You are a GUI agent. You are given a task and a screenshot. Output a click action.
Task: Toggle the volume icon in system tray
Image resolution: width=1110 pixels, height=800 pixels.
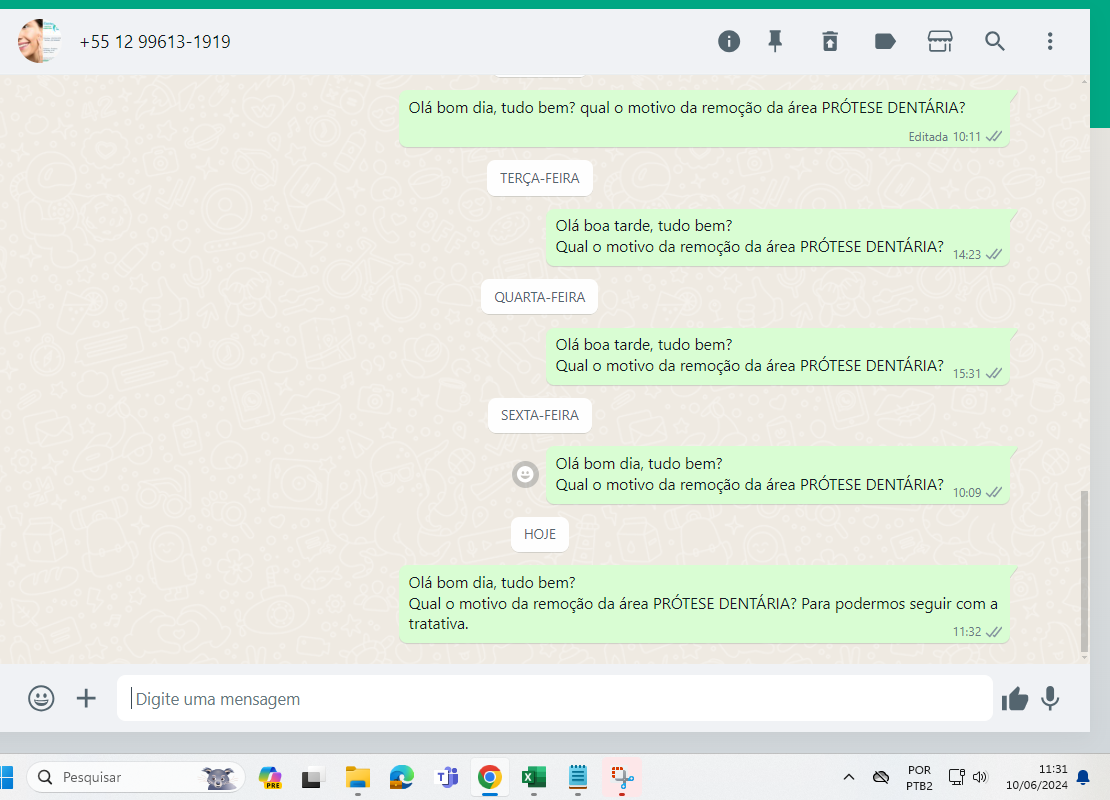[980, 777]
